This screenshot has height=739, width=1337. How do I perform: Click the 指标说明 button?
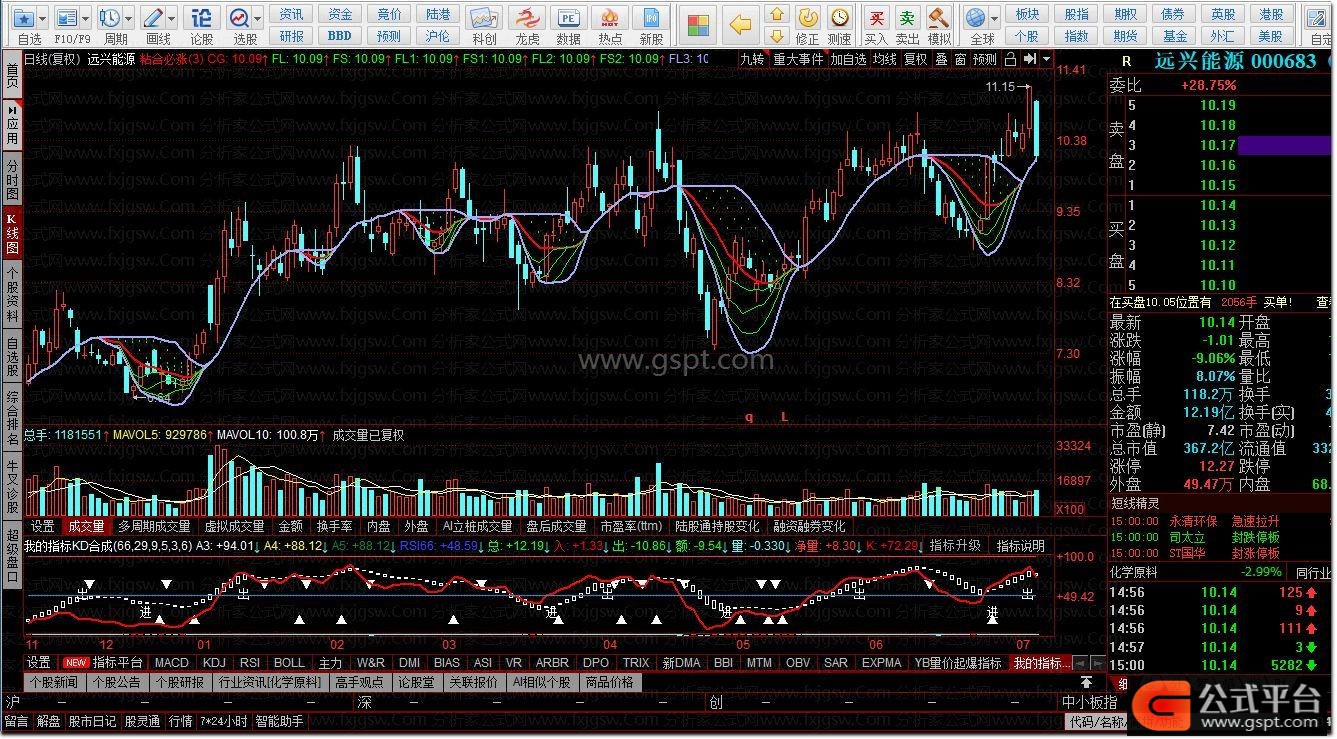point(1020,546)
